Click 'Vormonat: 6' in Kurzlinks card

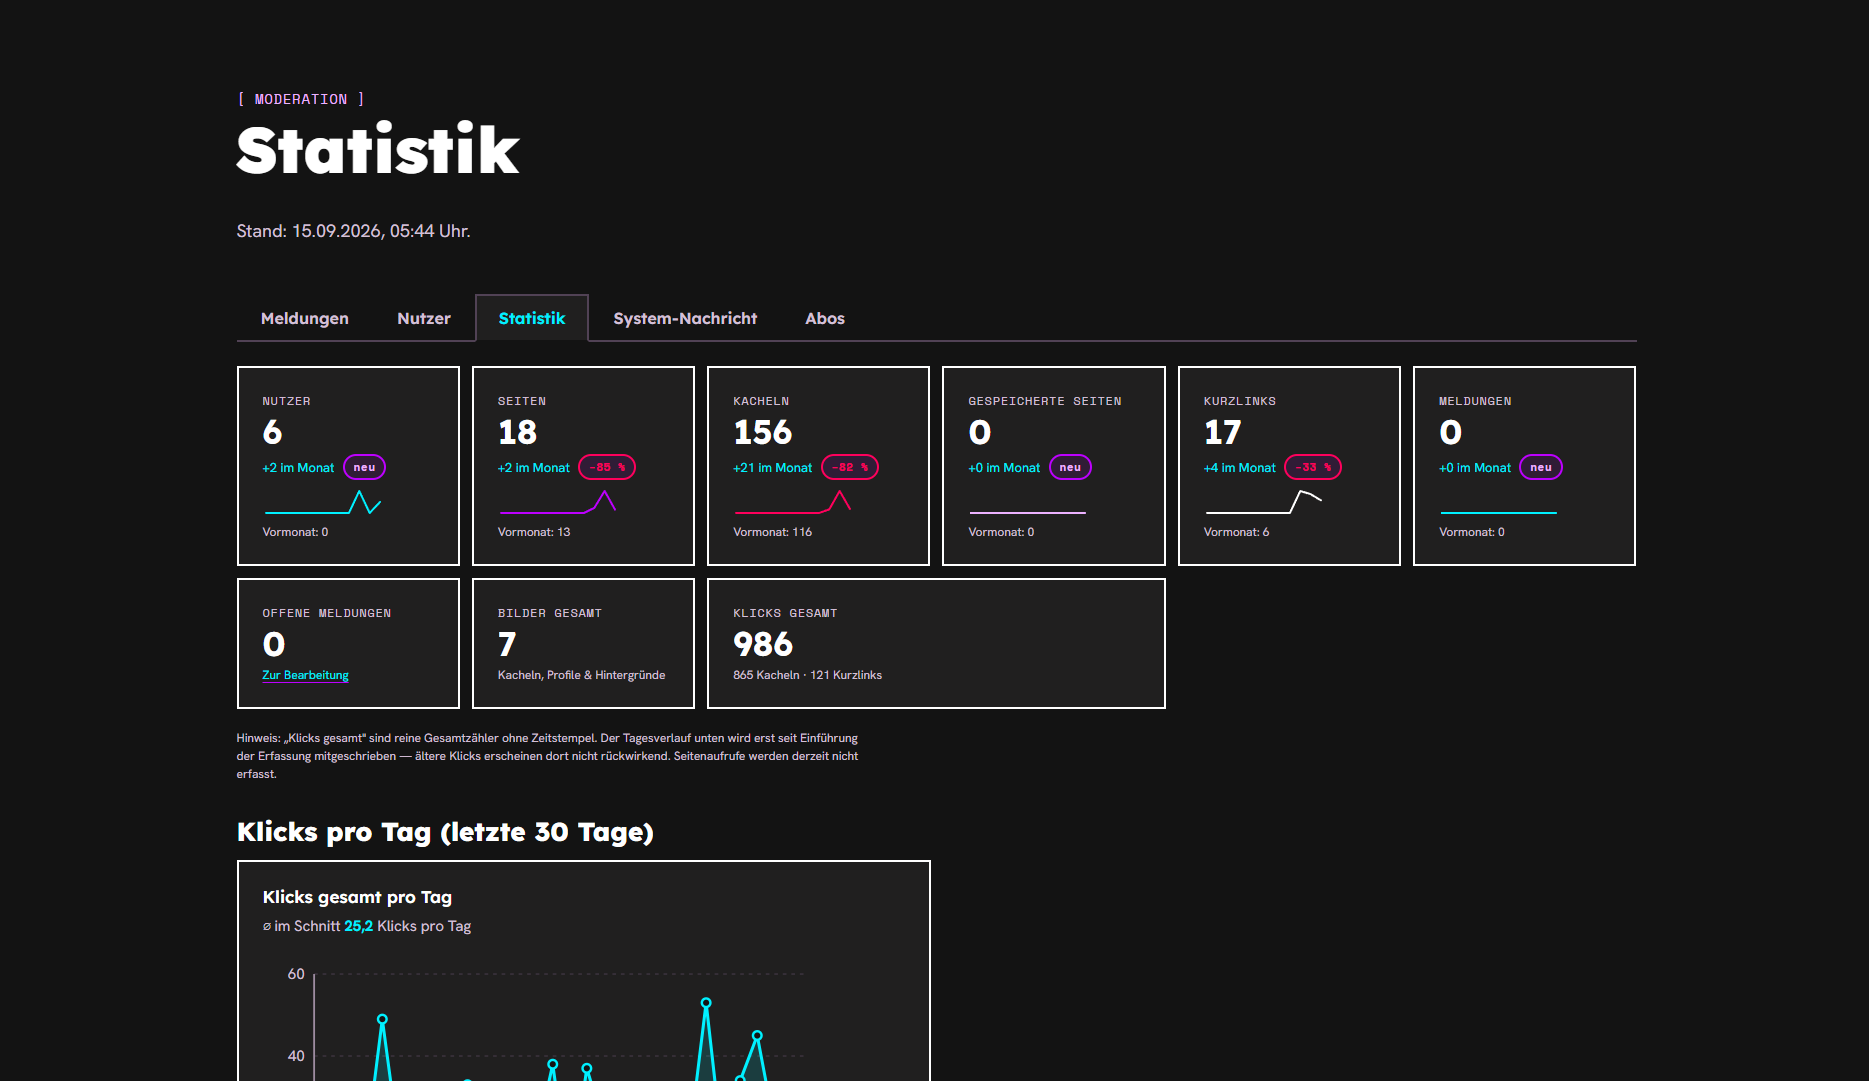click(1236, 532)
